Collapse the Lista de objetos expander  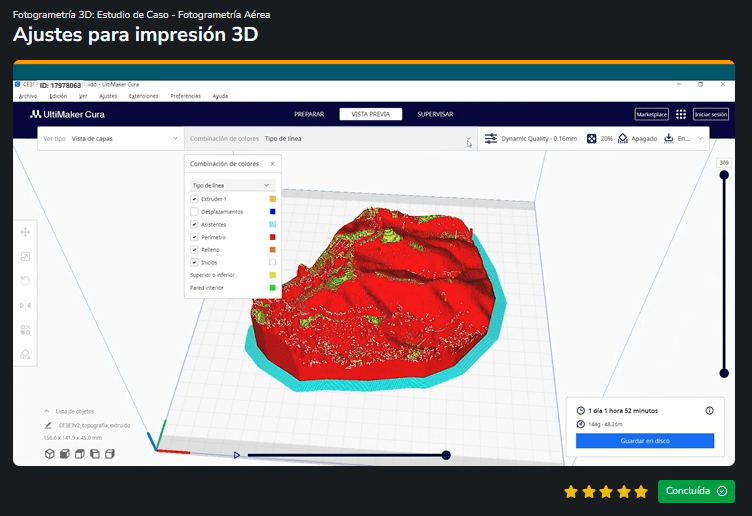pos(47,411)
